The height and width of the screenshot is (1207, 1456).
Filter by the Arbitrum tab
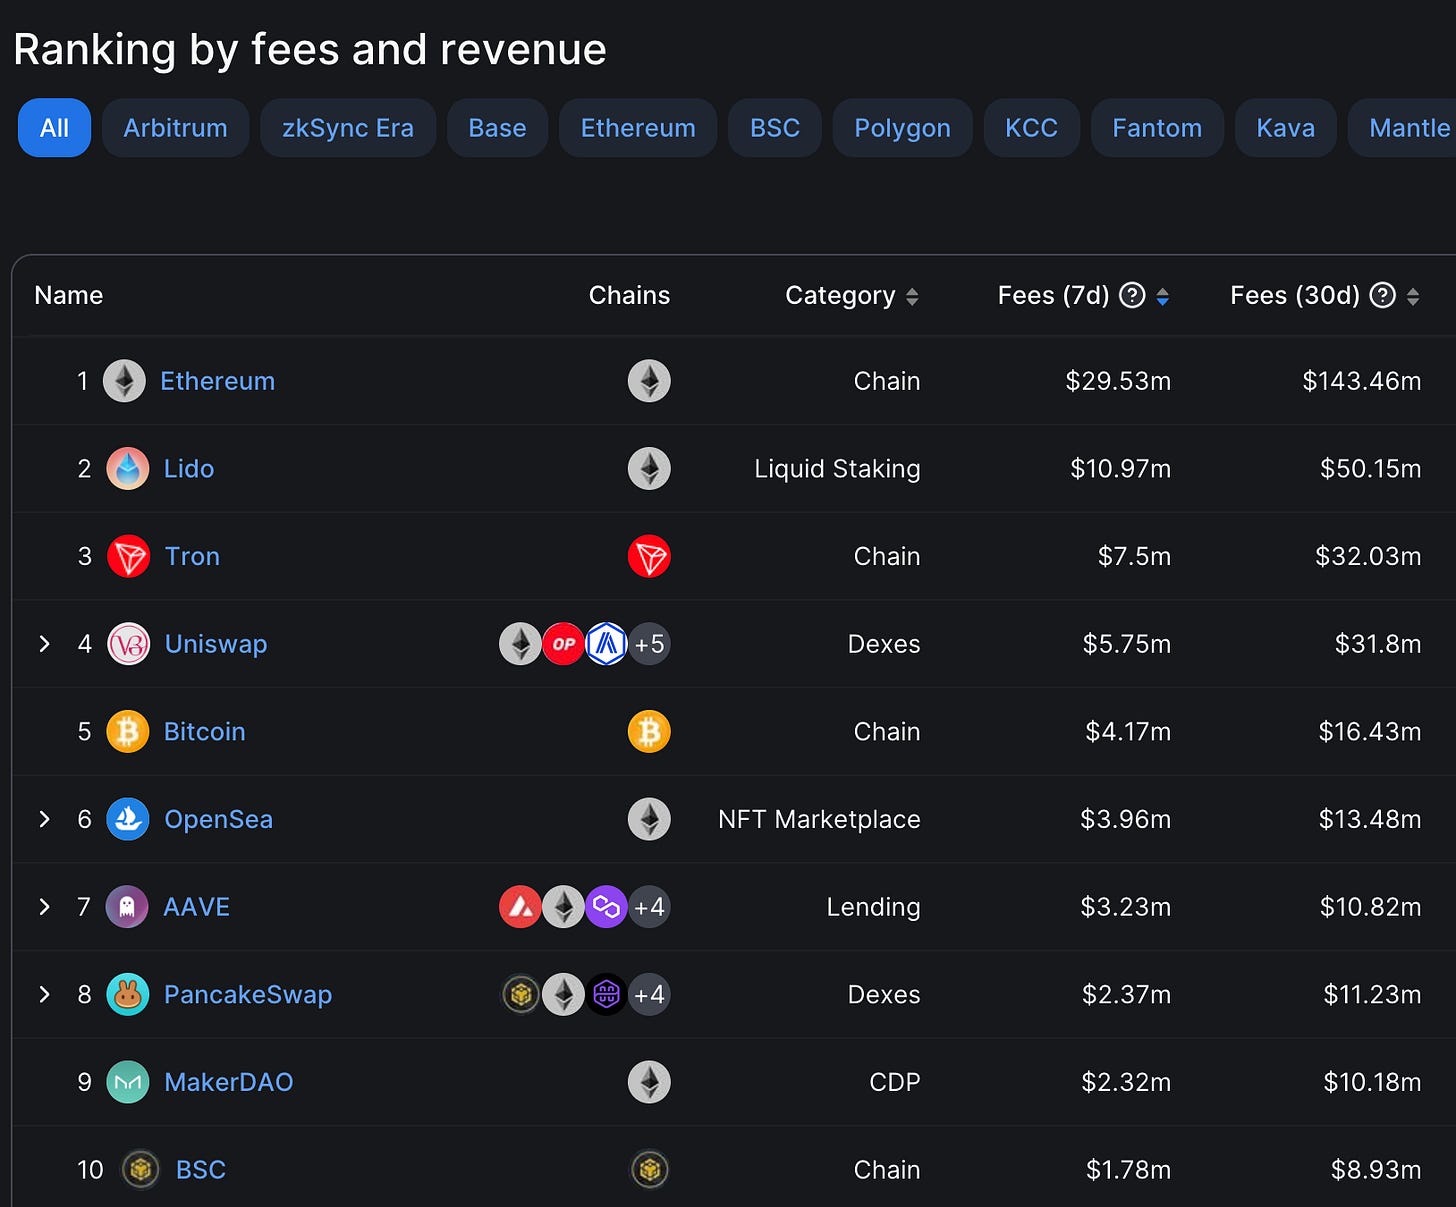coord(175,128)
